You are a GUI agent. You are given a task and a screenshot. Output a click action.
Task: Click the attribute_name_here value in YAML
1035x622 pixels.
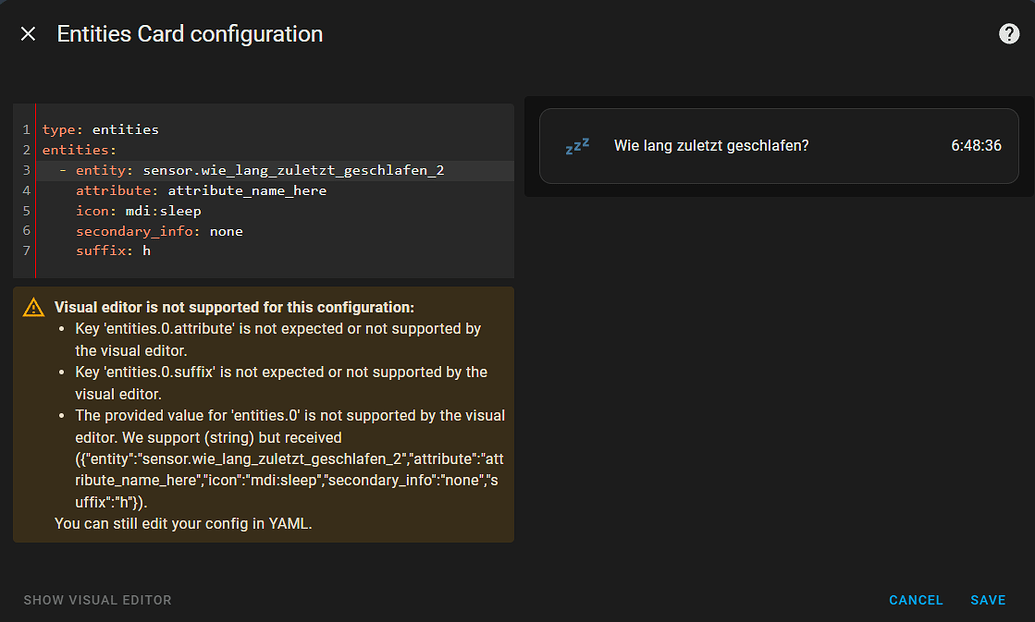pos(247,191)
